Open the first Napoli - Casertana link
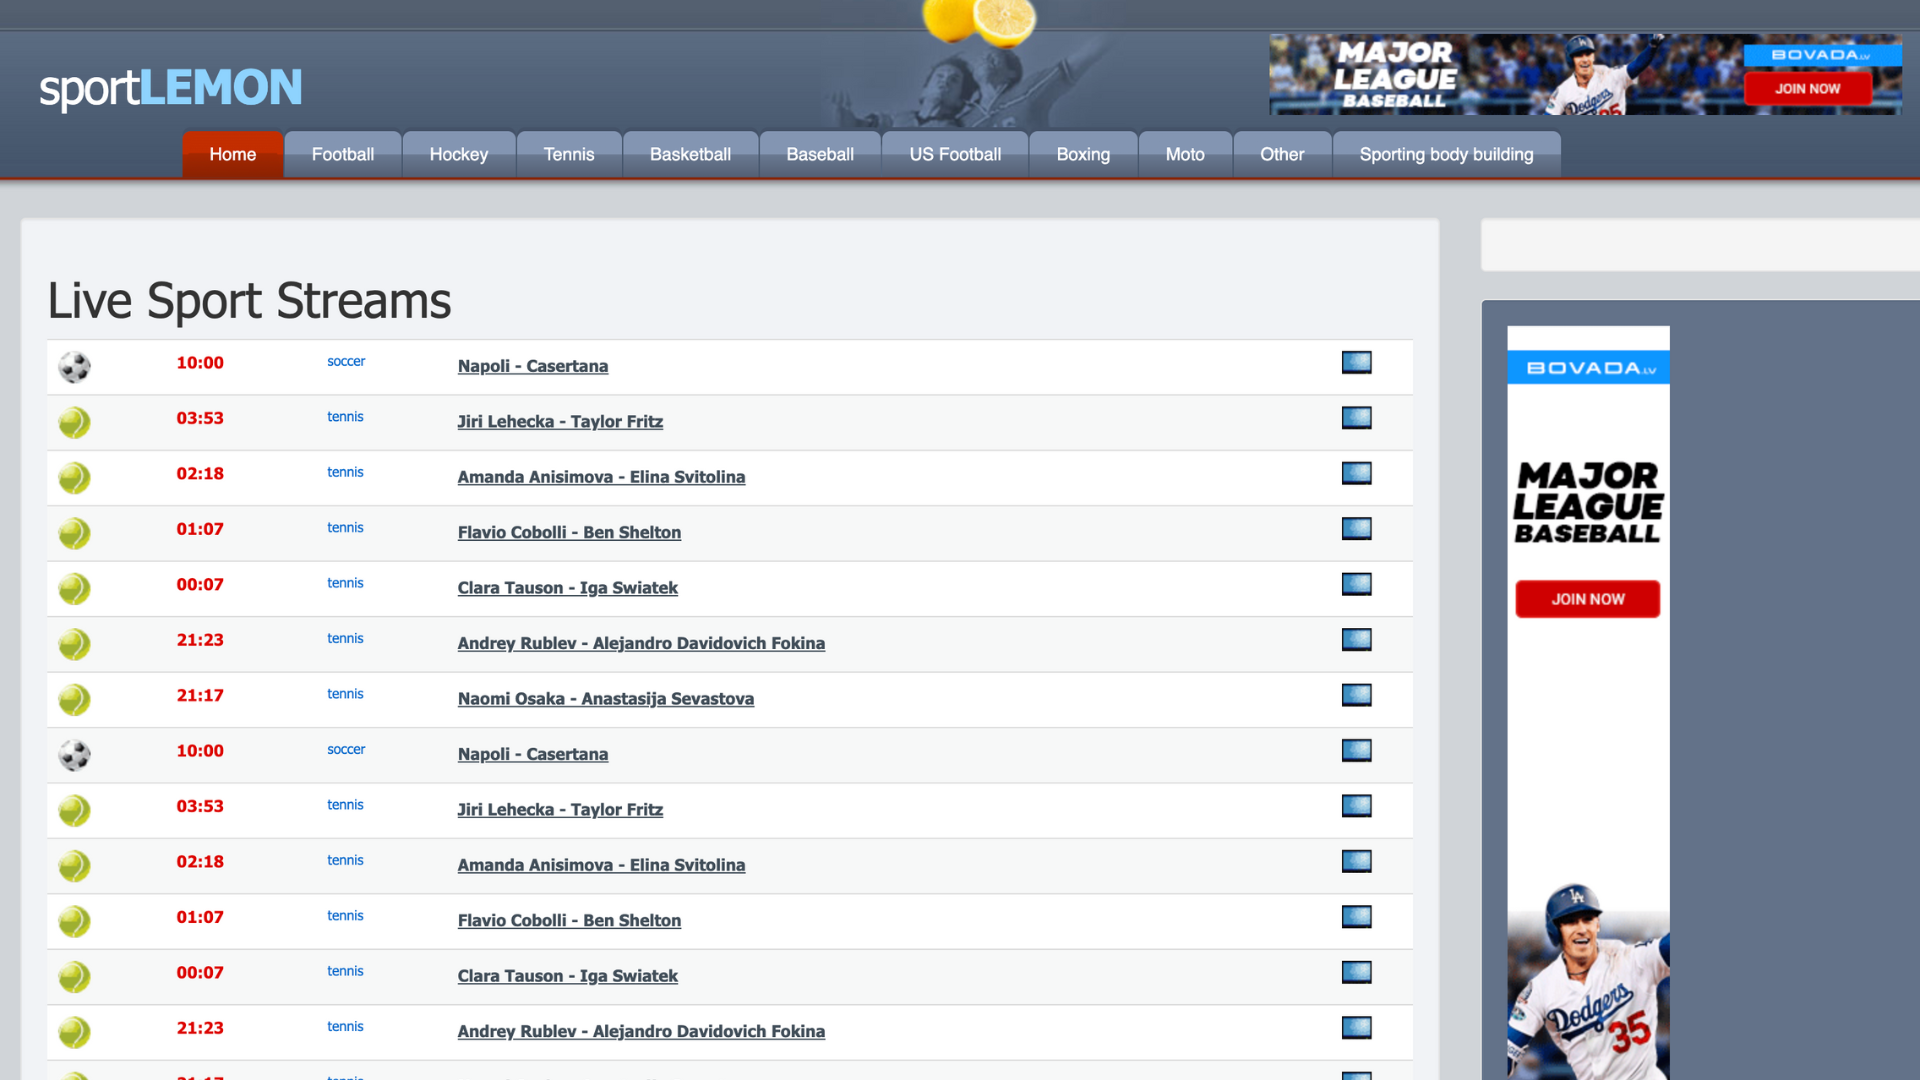This screenshot has width=1920, height=1080. 532,366
